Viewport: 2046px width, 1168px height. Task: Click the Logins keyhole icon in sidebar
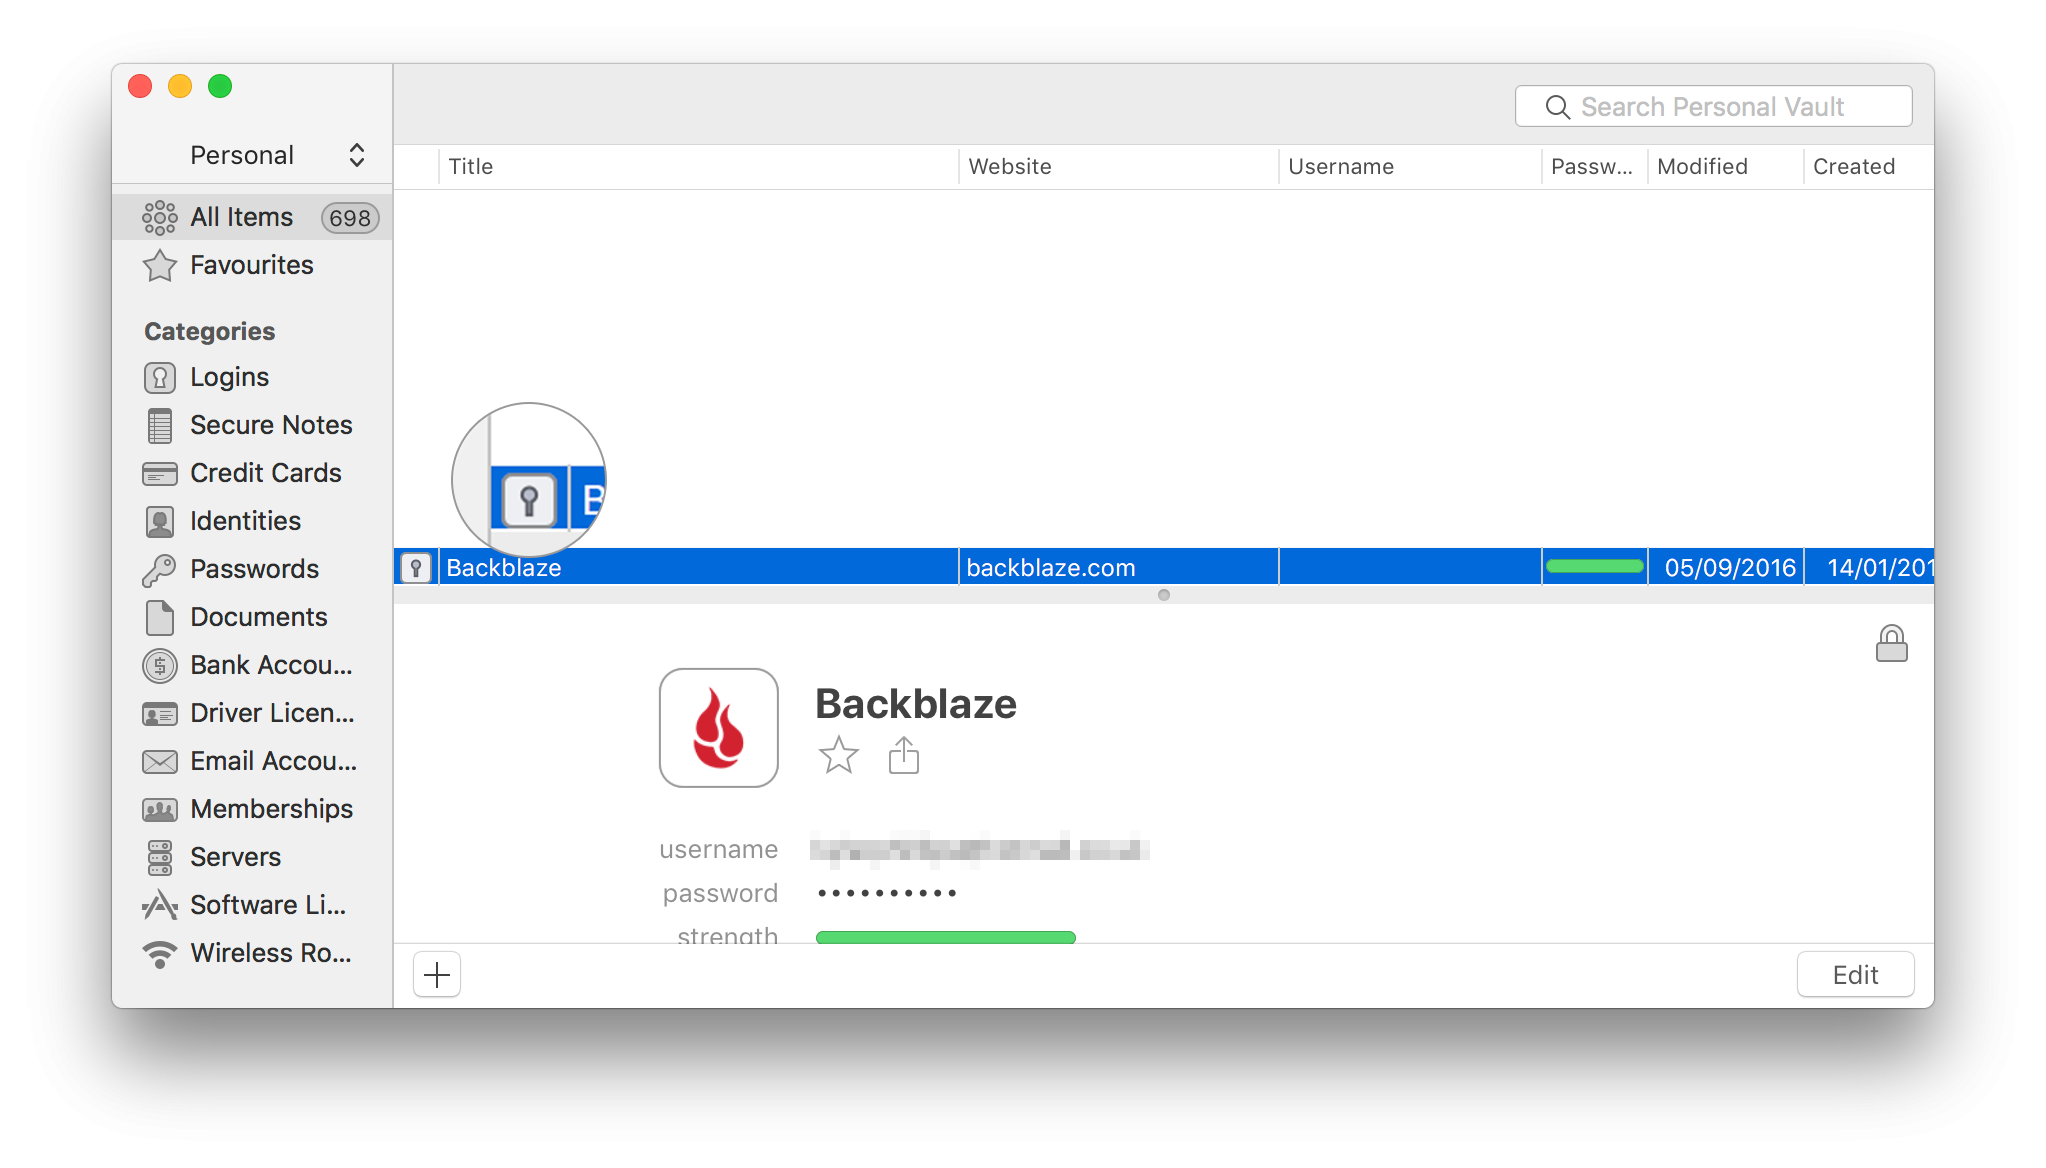click(160, 377)
